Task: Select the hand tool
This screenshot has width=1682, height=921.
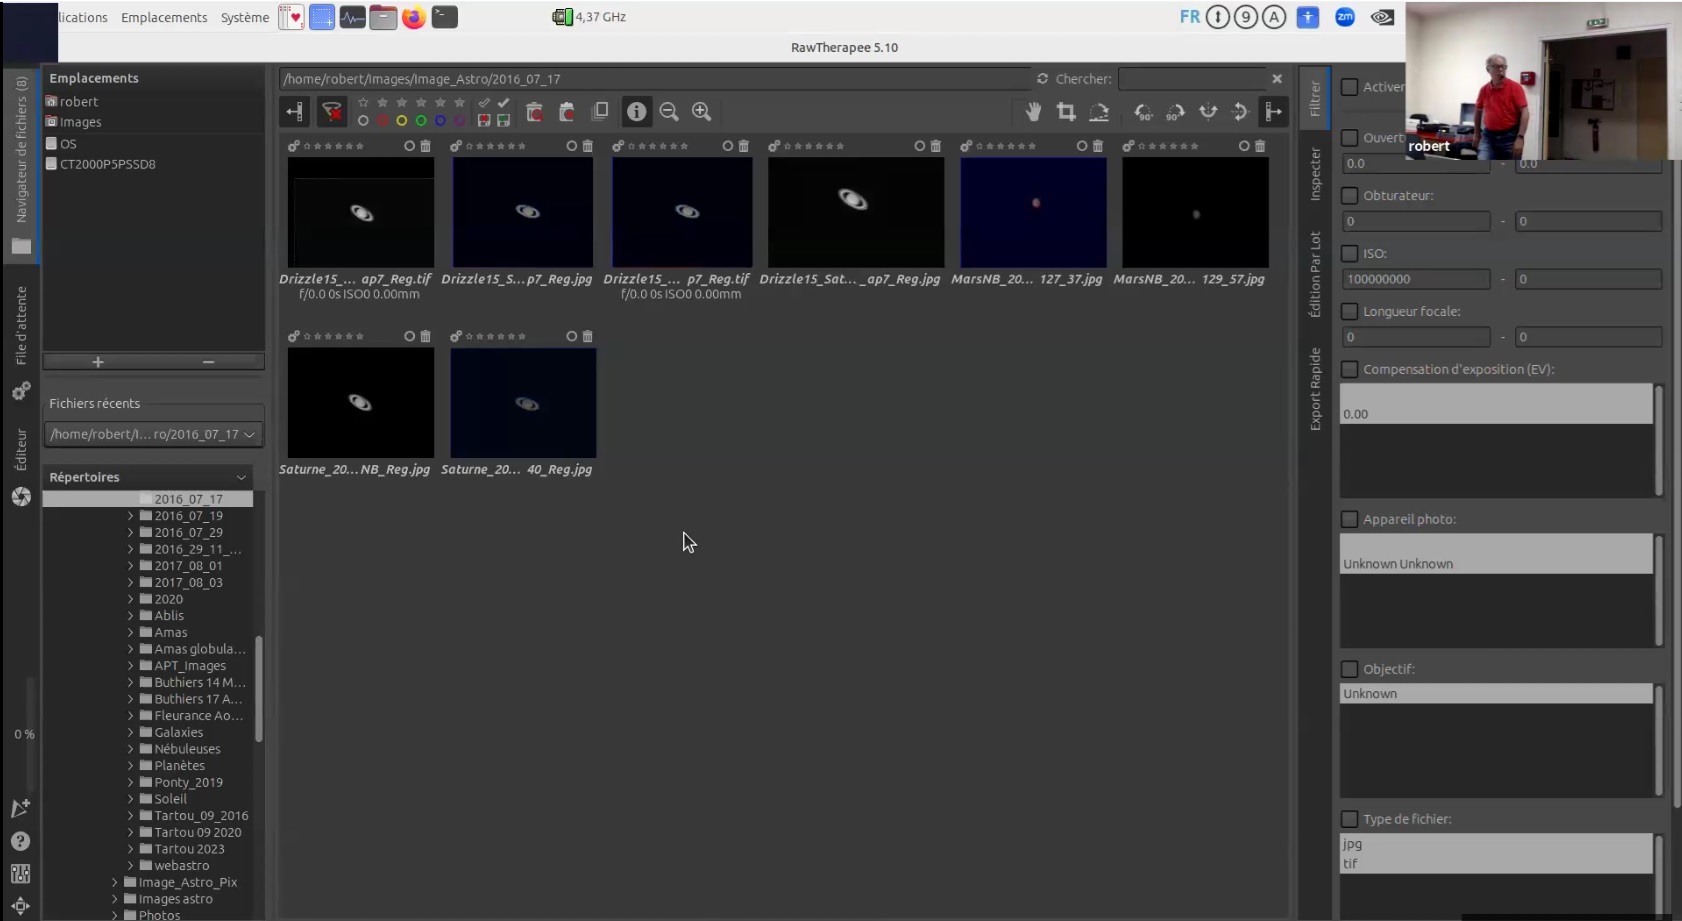Action: (1033, 112)
